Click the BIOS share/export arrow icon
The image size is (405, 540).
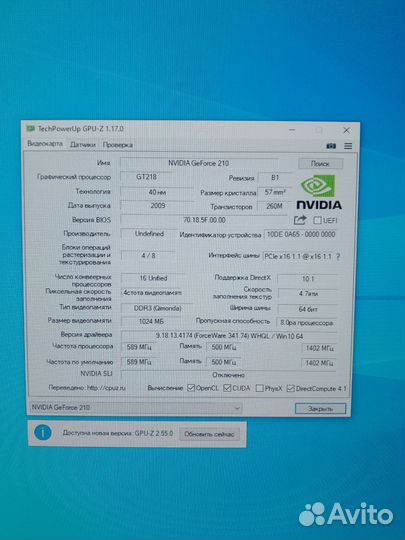300,220
